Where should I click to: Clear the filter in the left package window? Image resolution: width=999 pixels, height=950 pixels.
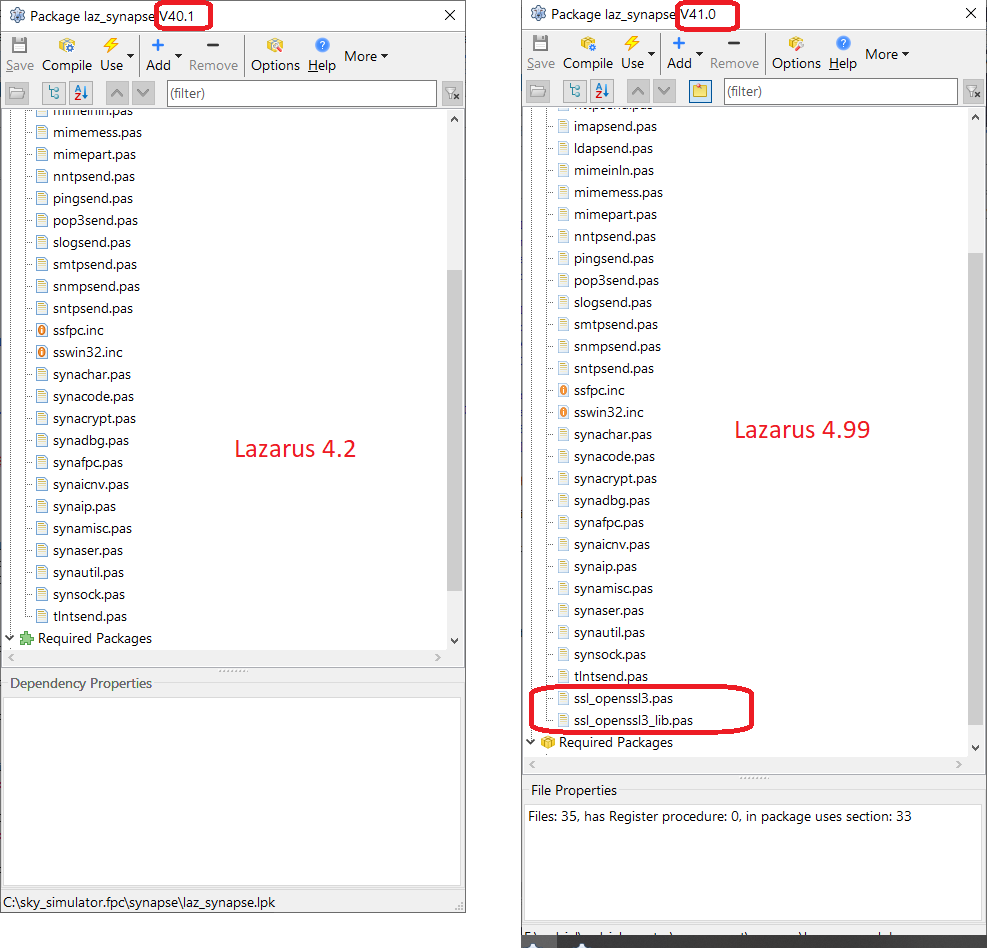point(452,93)
